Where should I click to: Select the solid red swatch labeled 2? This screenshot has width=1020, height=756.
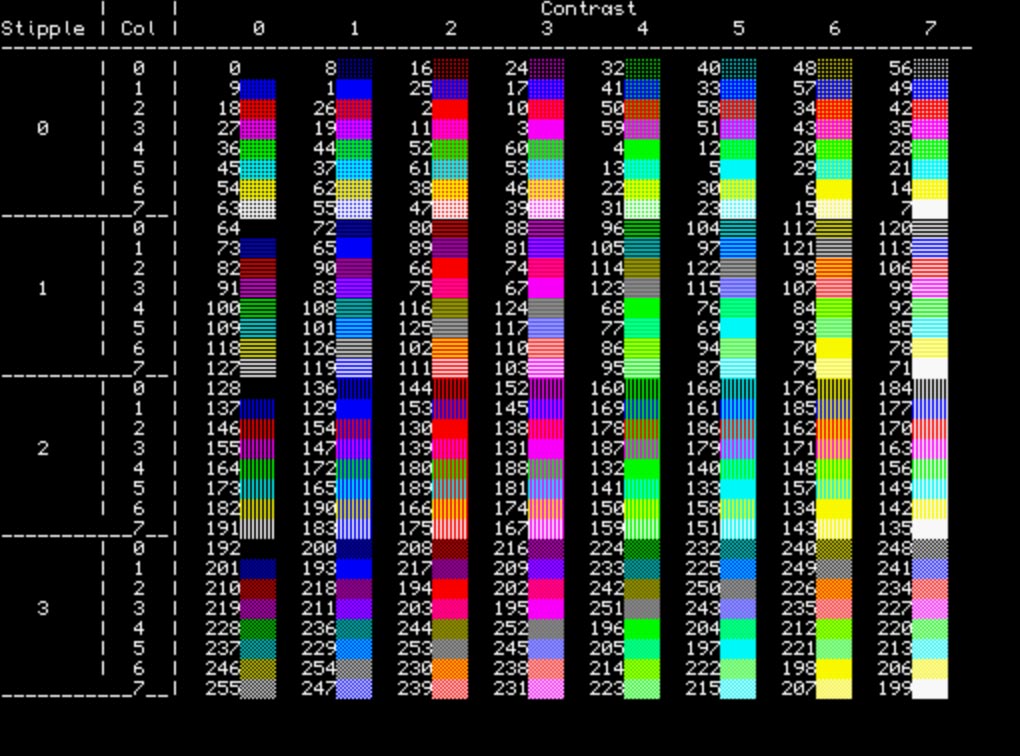450,109
